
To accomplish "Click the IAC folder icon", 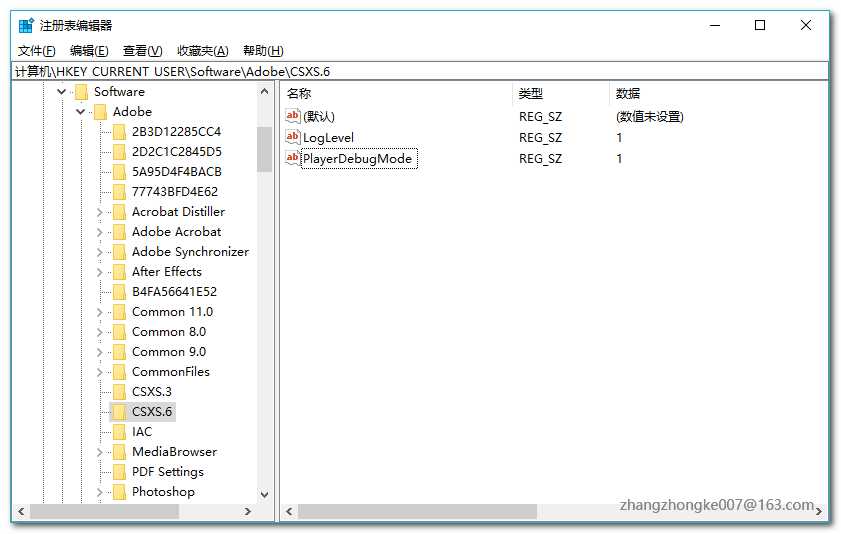I will (119, 432).
